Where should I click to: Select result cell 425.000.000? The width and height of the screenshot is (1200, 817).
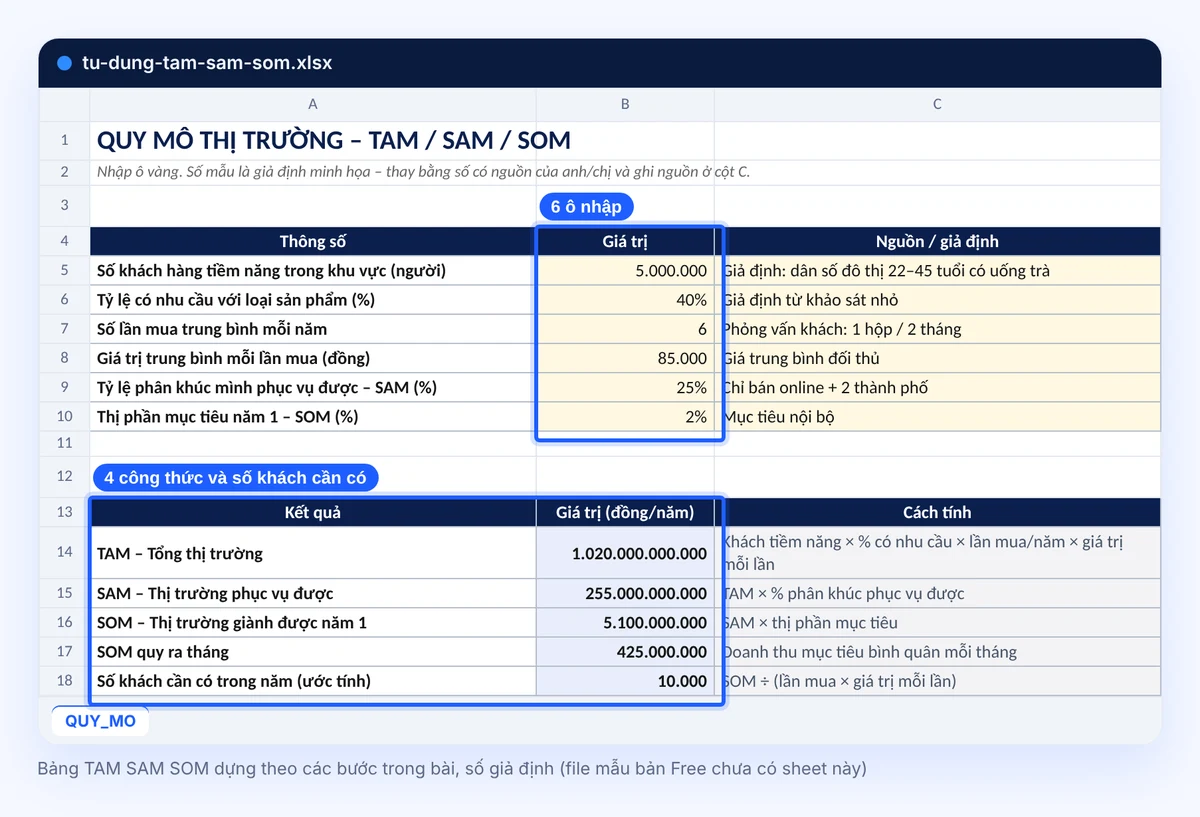625,652
